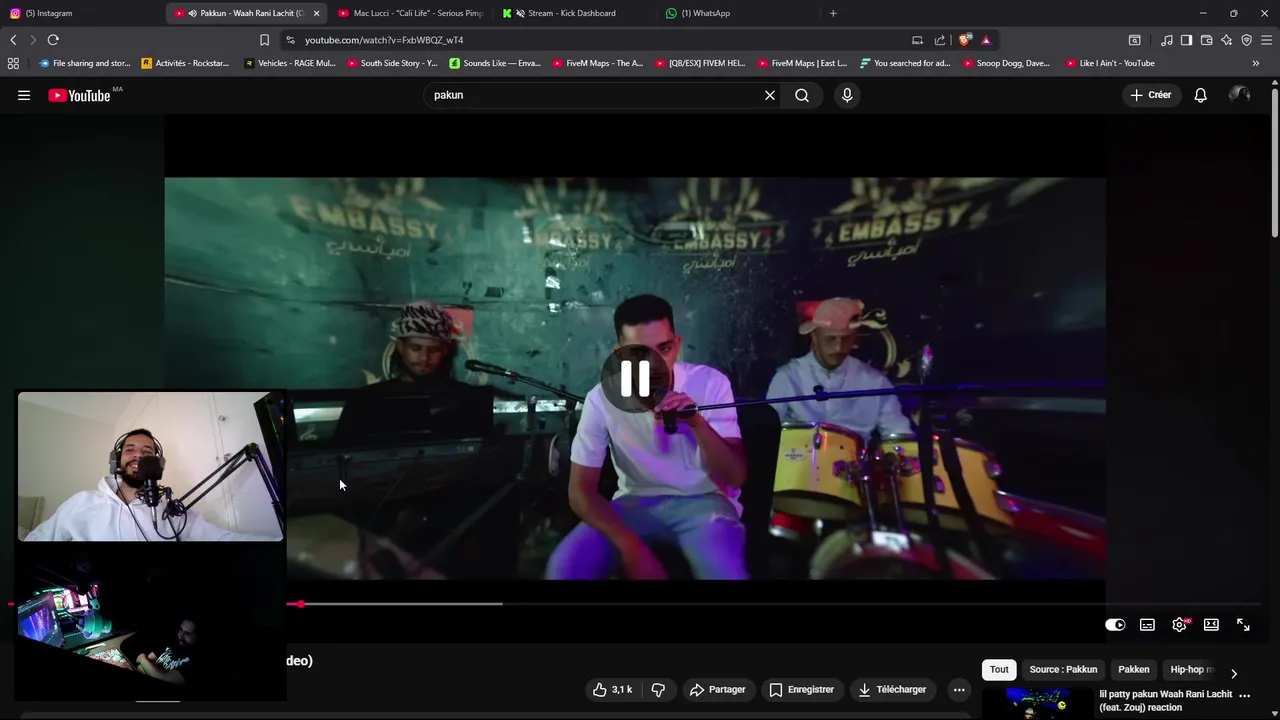Start voice search with microphone icon
The width and height of the screenshot is (1280, 720).
coord(847,95)
